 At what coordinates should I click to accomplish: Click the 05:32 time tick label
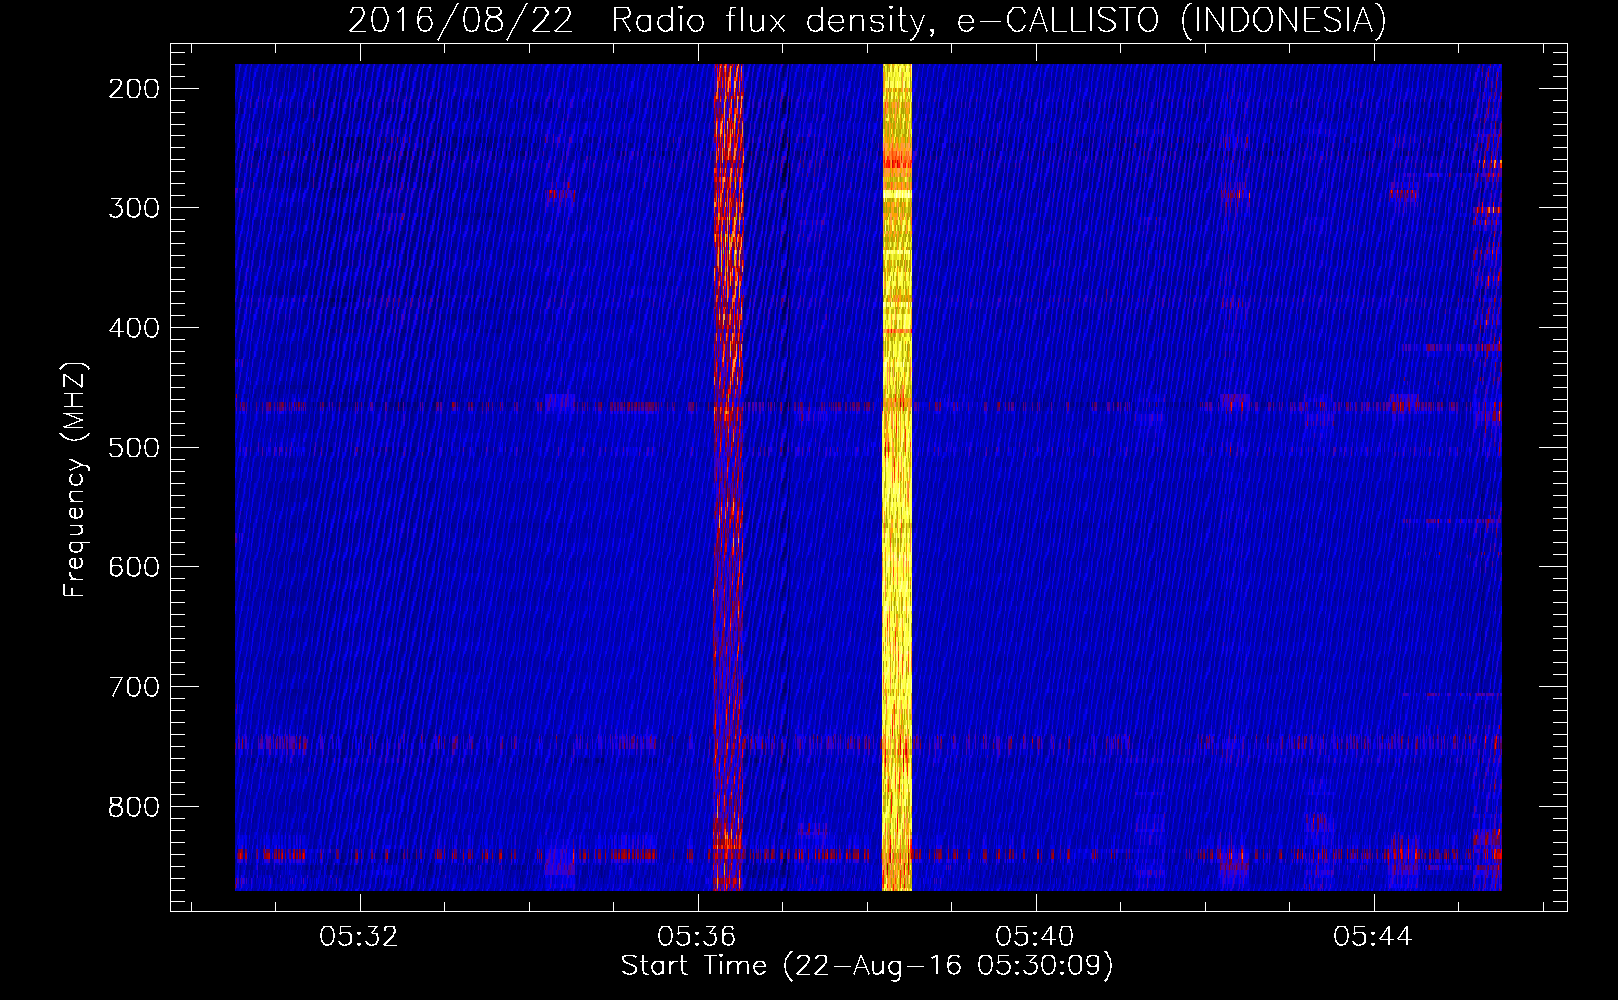click(x=359, y=937)
